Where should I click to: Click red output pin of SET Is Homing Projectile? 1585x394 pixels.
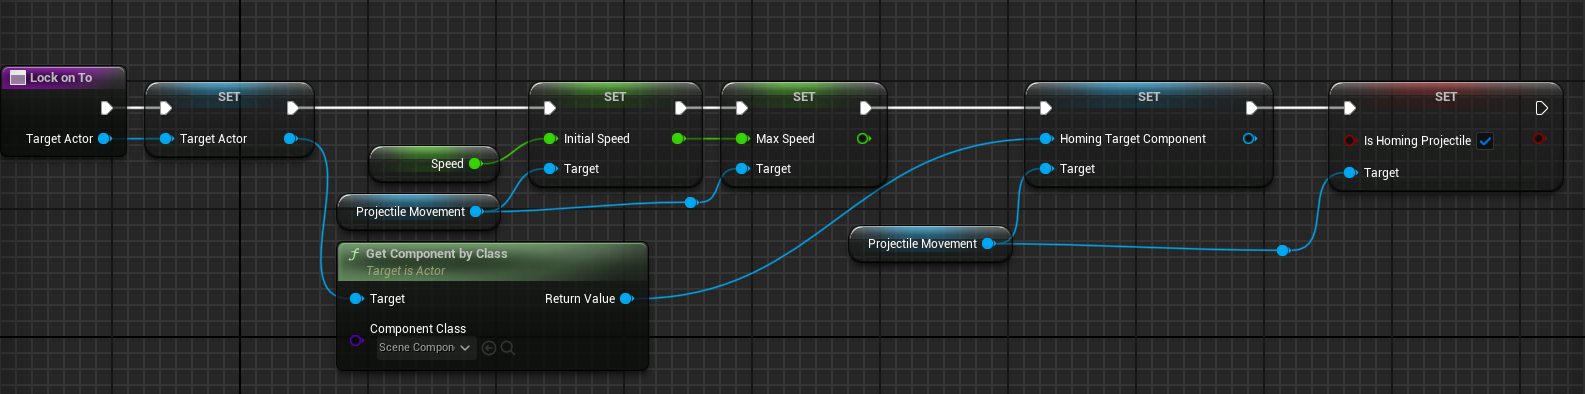tap(1540, 139)
